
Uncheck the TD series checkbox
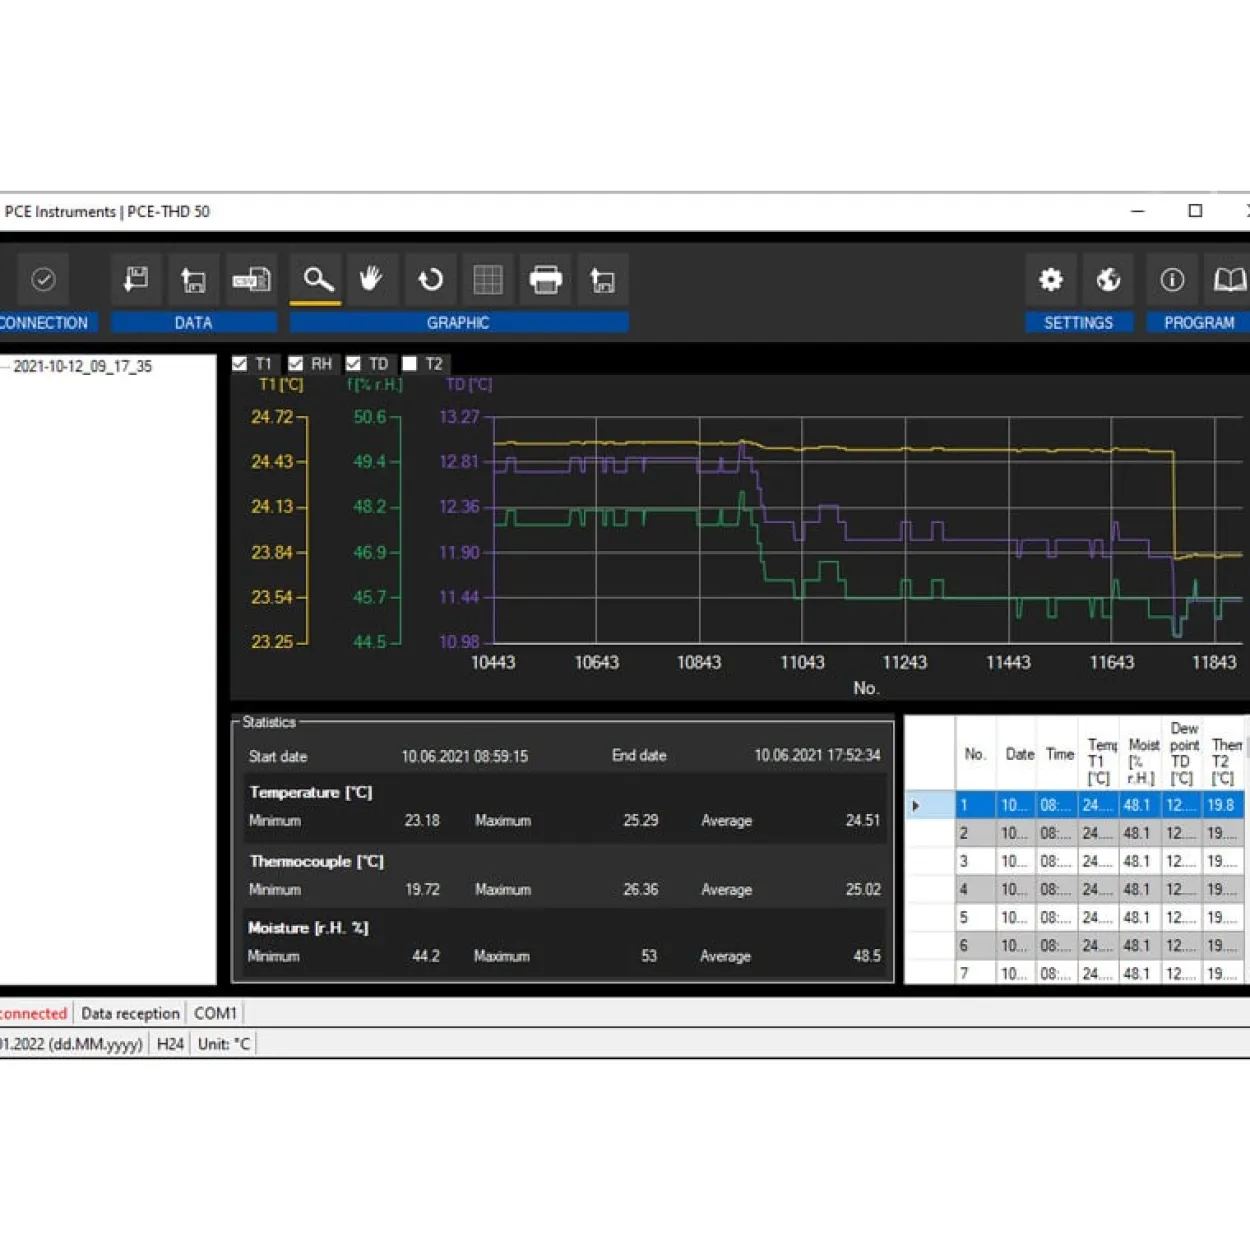coord(353,364)
